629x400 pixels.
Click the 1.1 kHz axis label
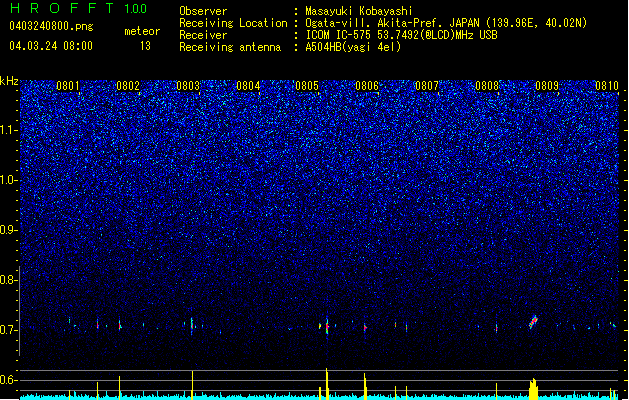9,130
